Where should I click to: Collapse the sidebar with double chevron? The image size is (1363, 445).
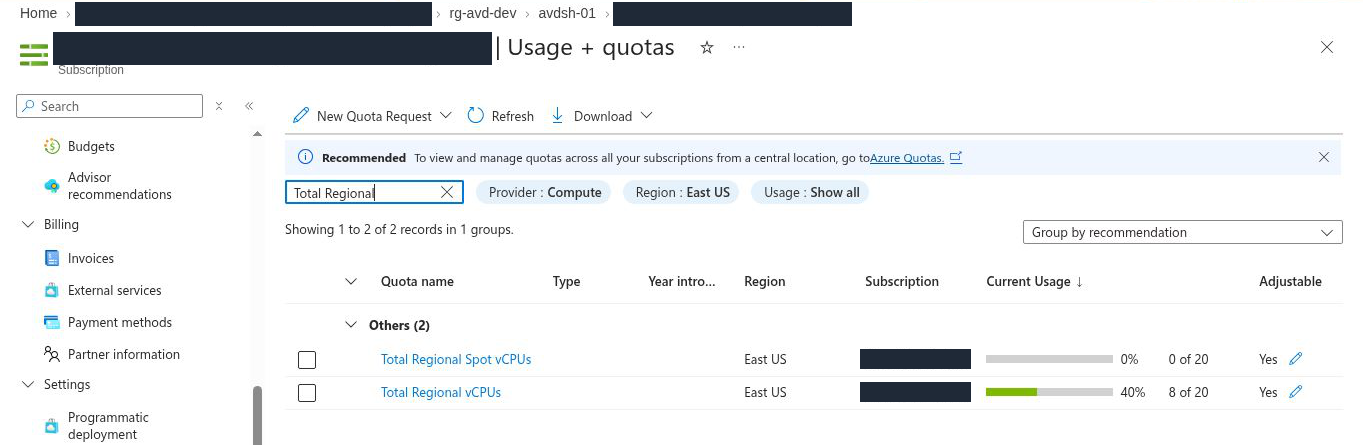[249, 106]
